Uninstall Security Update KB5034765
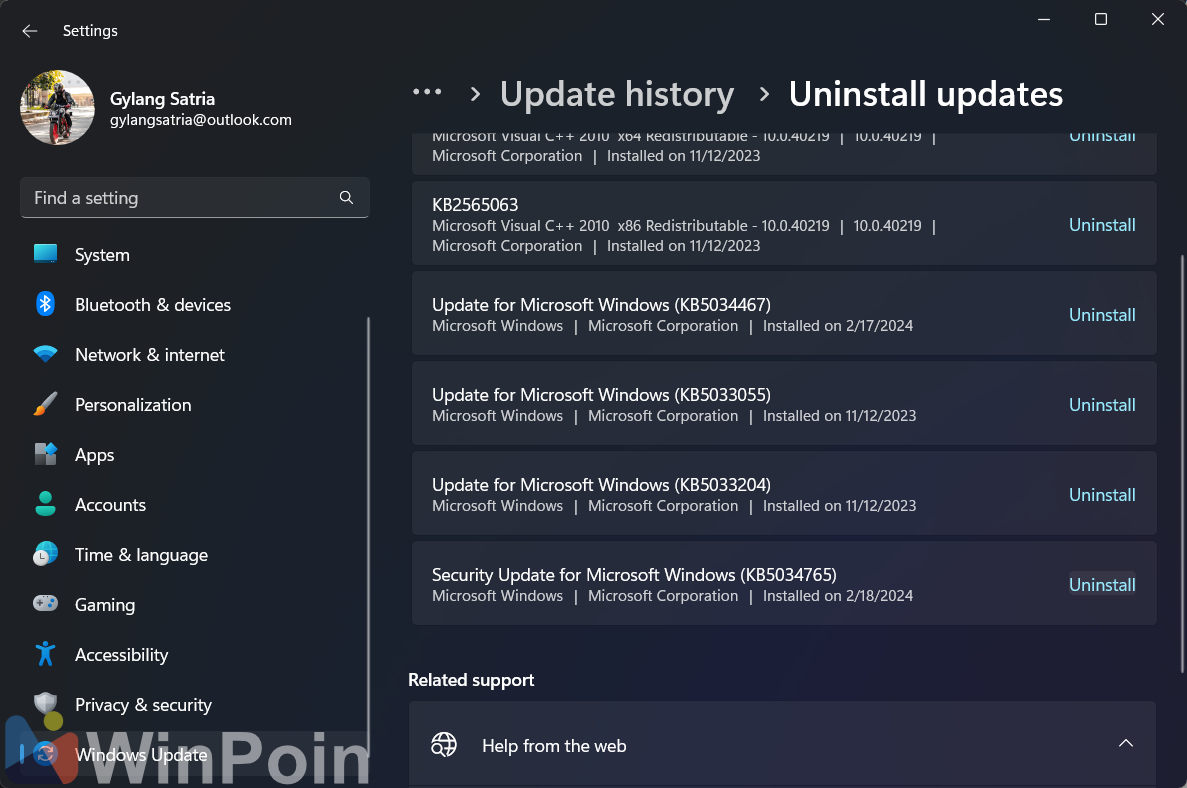 [x=1102, y=585]
